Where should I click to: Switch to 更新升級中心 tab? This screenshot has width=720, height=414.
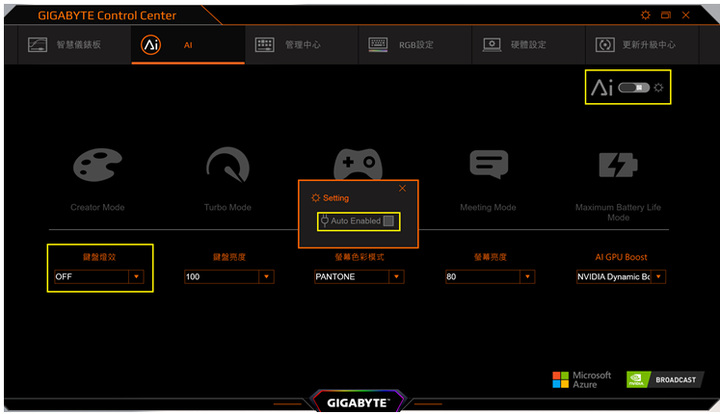click(642, 45)
